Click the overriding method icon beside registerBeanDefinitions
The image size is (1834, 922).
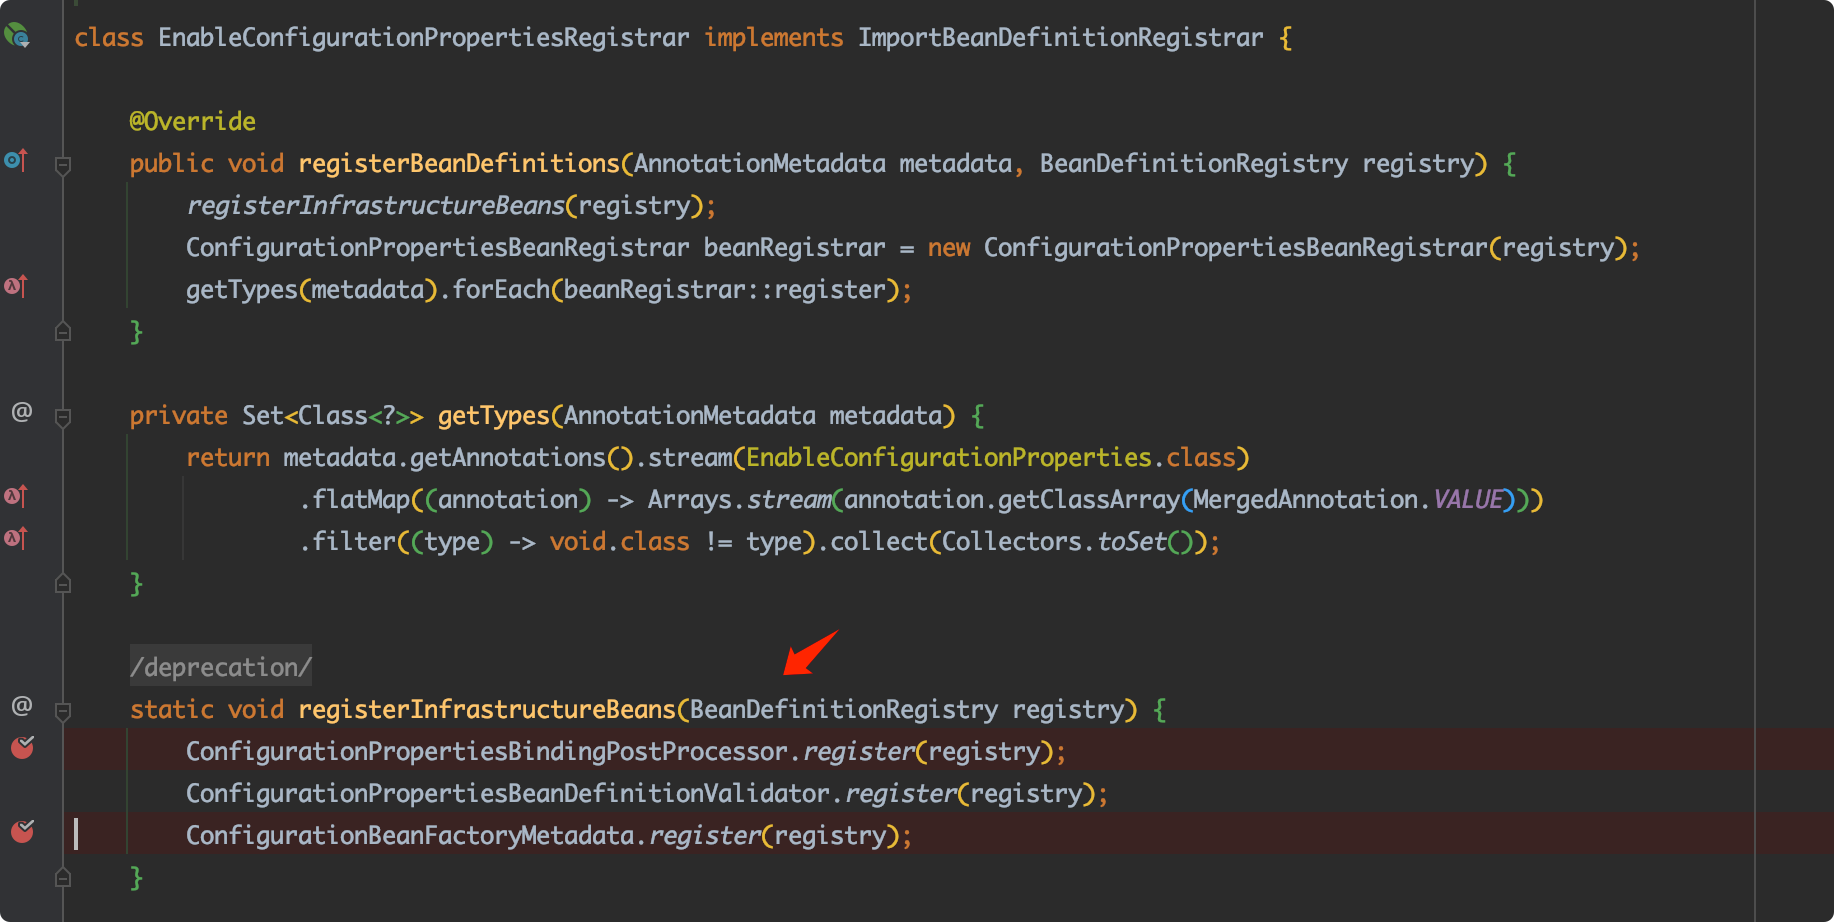click(x=15, y=160)
